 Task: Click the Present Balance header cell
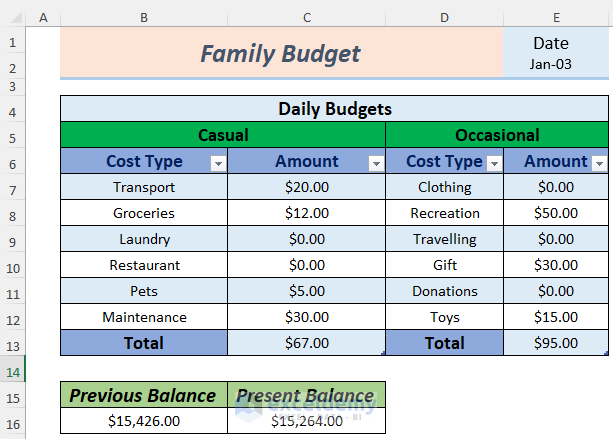[306, 395]
